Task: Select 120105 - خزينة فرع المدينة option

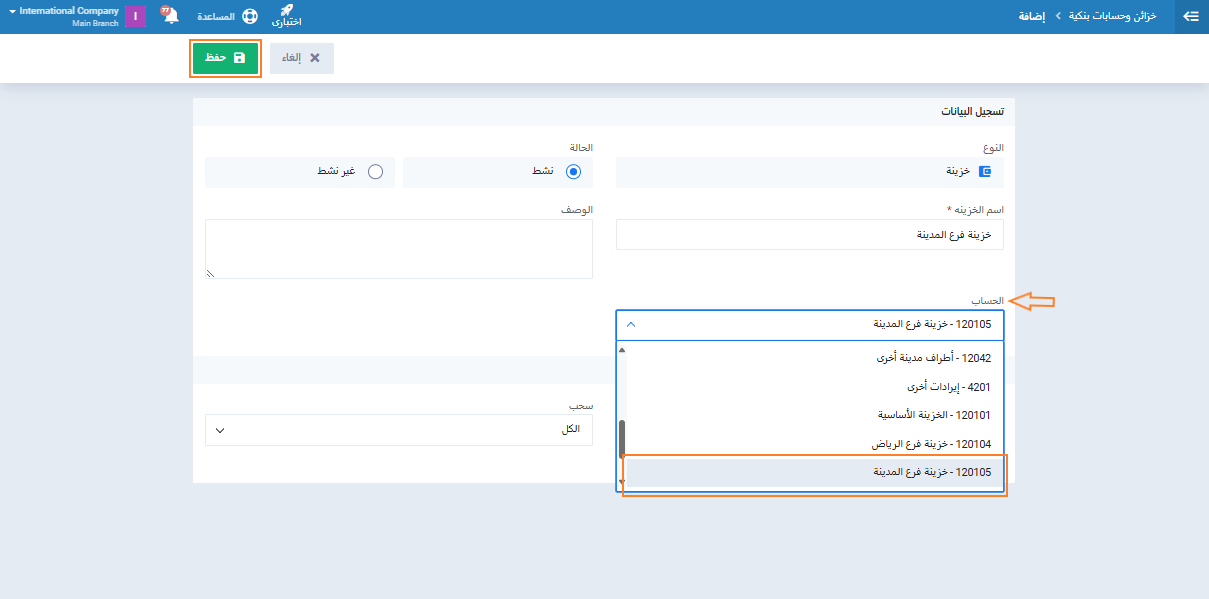Action: click(929, 472)
